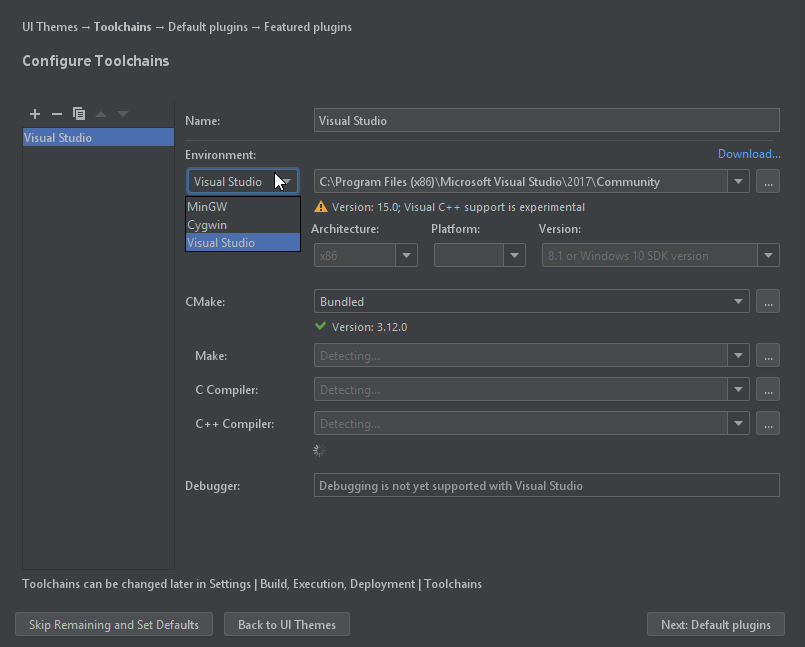Click the Make Detecting field
805x647 pixels.
point(521,355)
